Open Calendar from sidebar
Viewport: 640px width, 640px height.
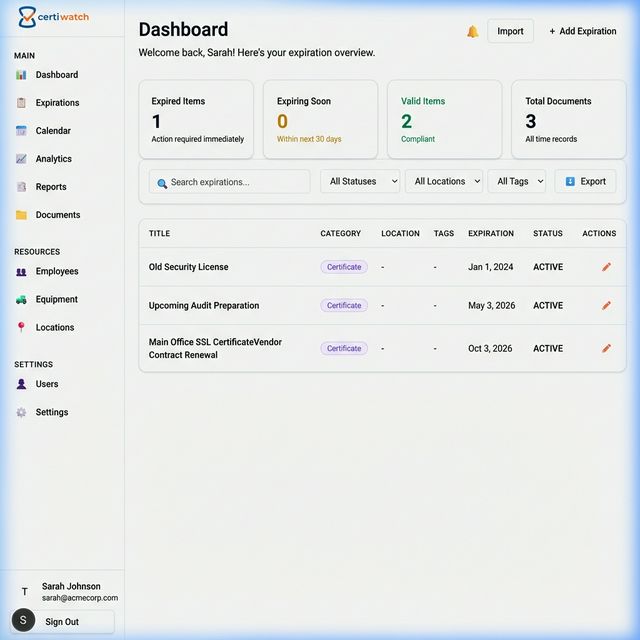(53, 131)
